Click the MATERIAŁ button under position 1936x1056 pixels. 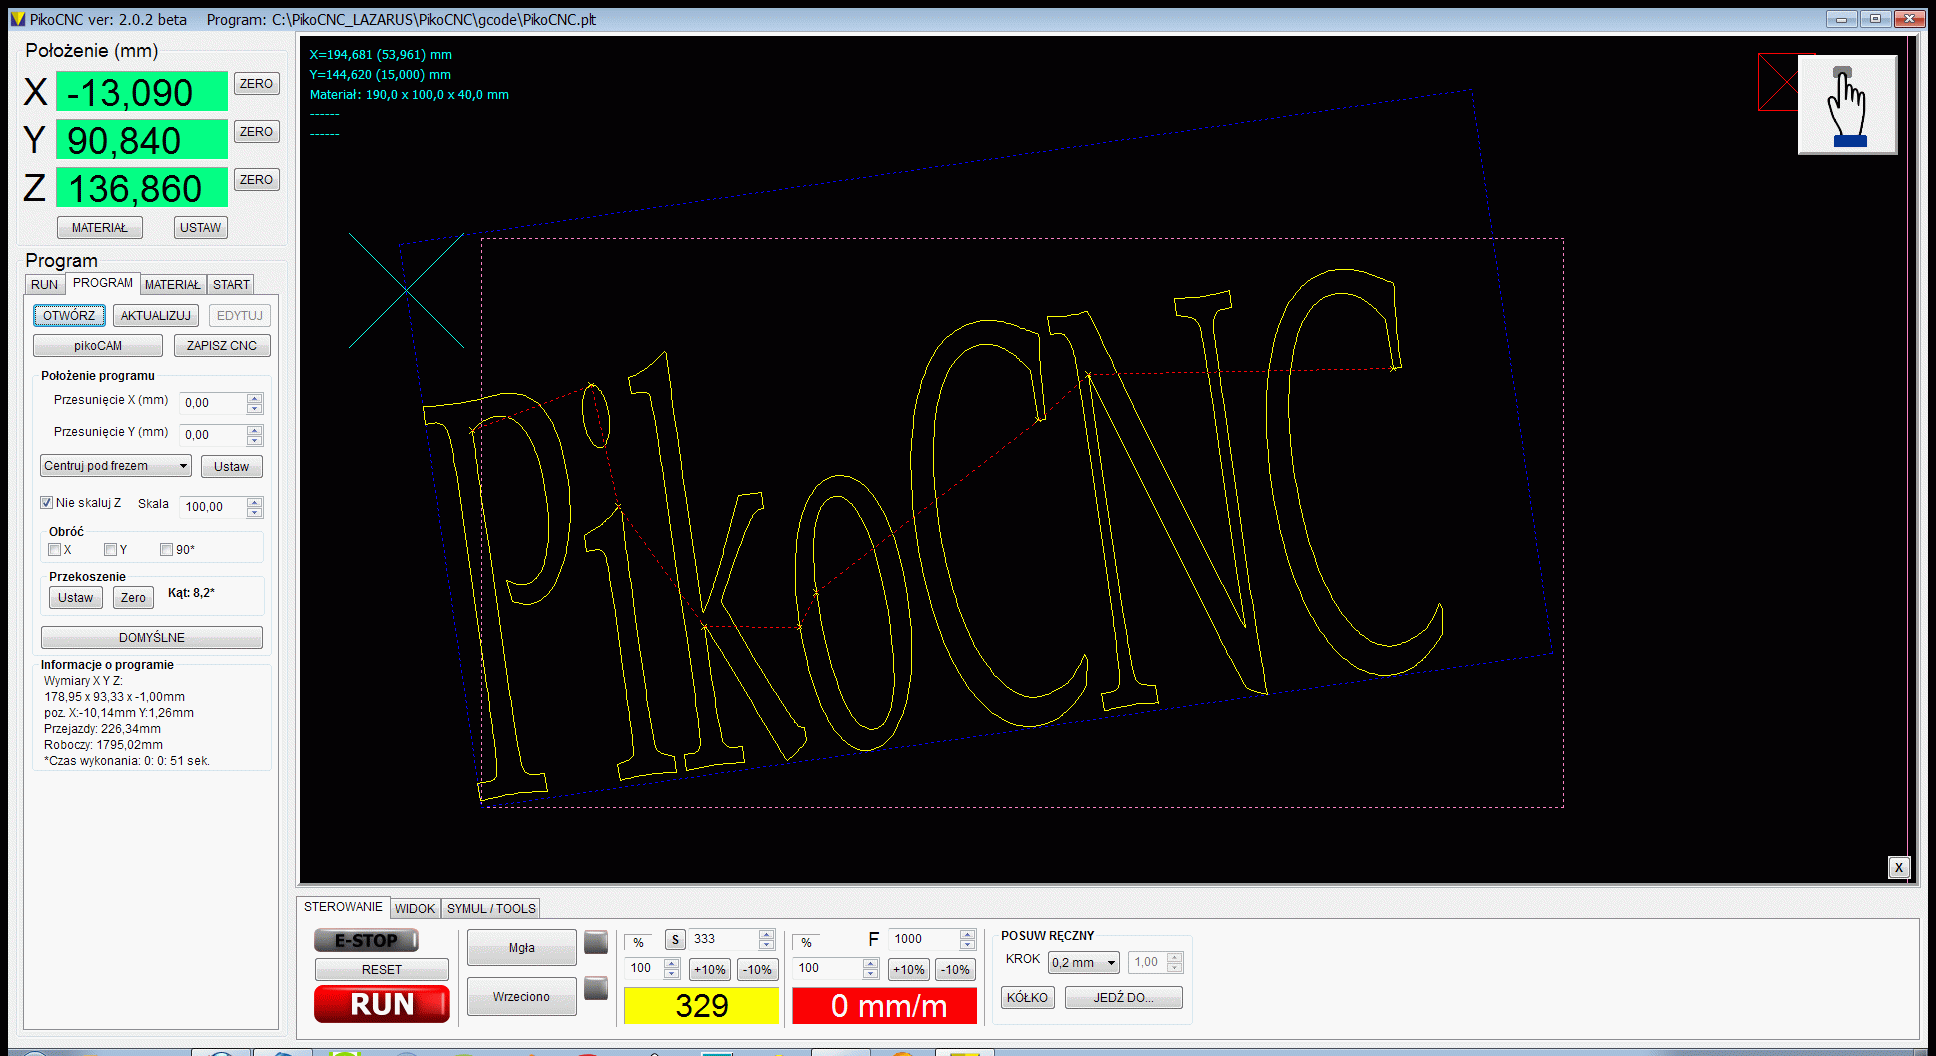click(x=100, y=228)
